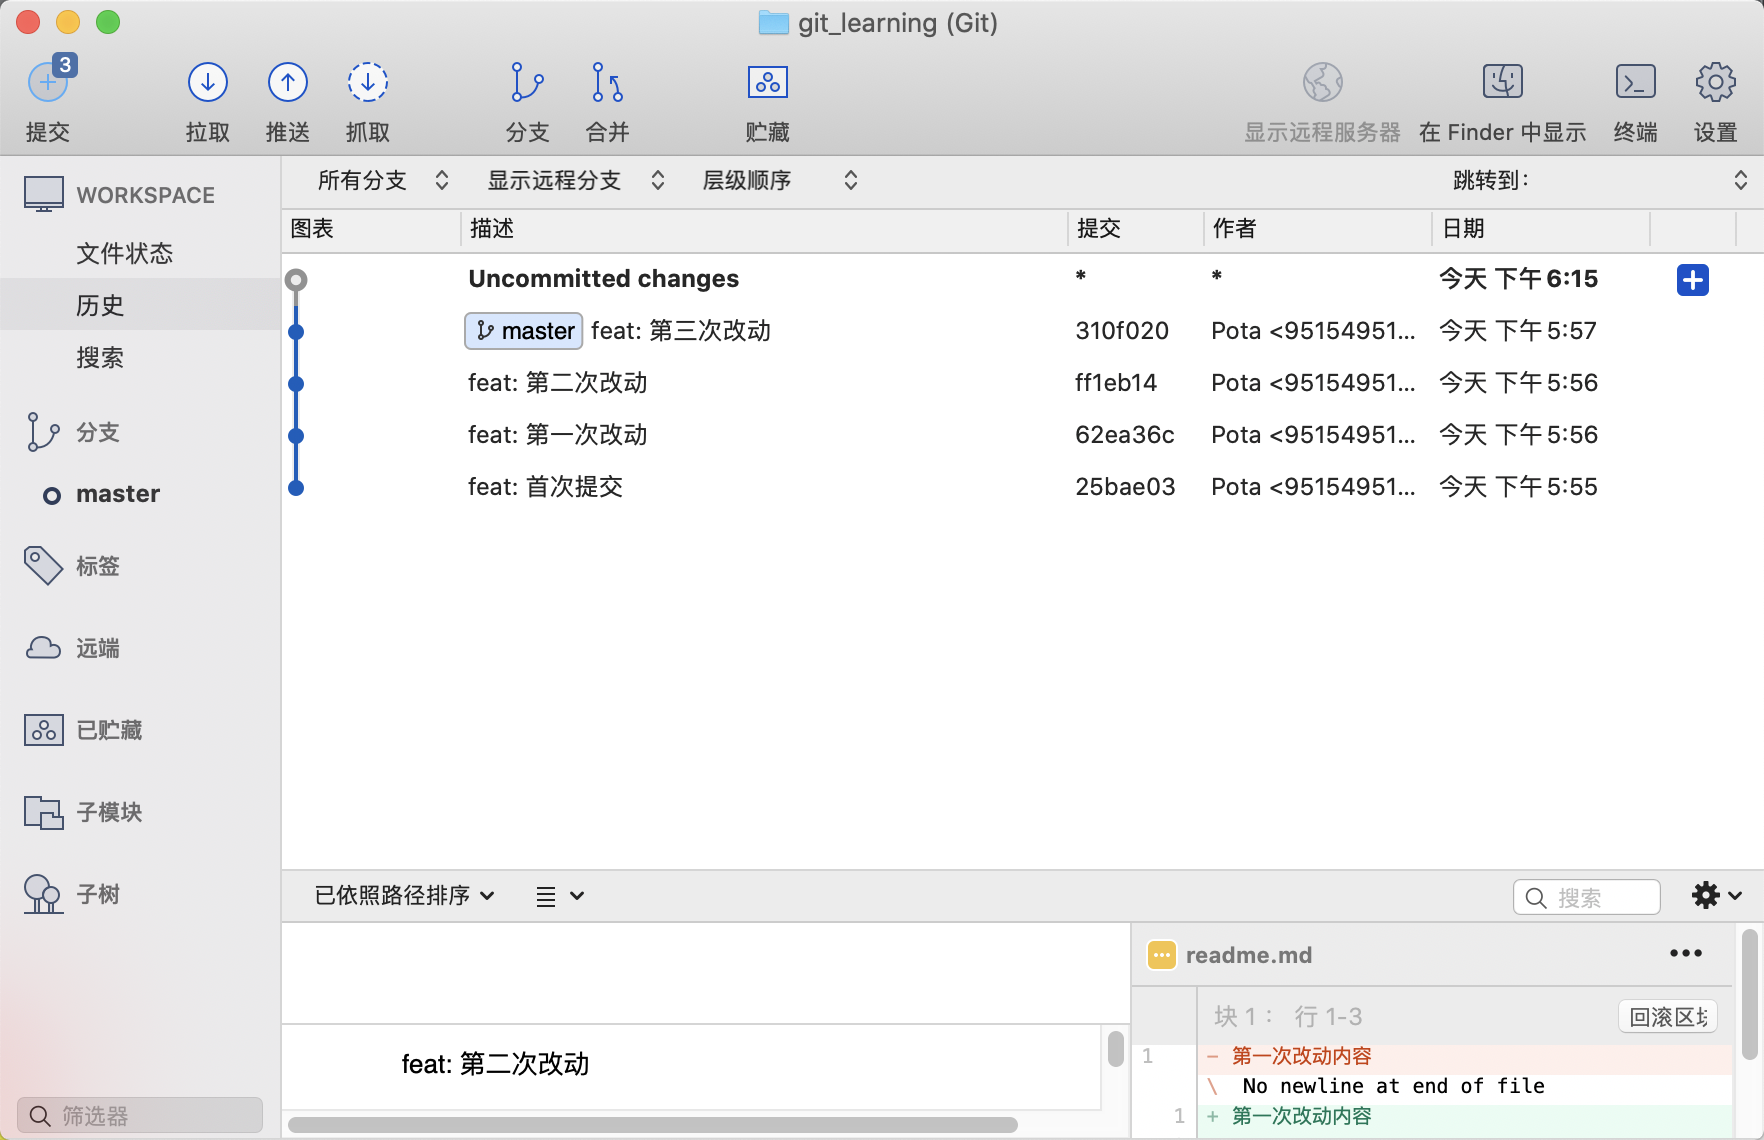Viewport: 1764px width, 1140px height.
Task: Select File Status (文件状态) in sidebar
Action: point(140,253)
